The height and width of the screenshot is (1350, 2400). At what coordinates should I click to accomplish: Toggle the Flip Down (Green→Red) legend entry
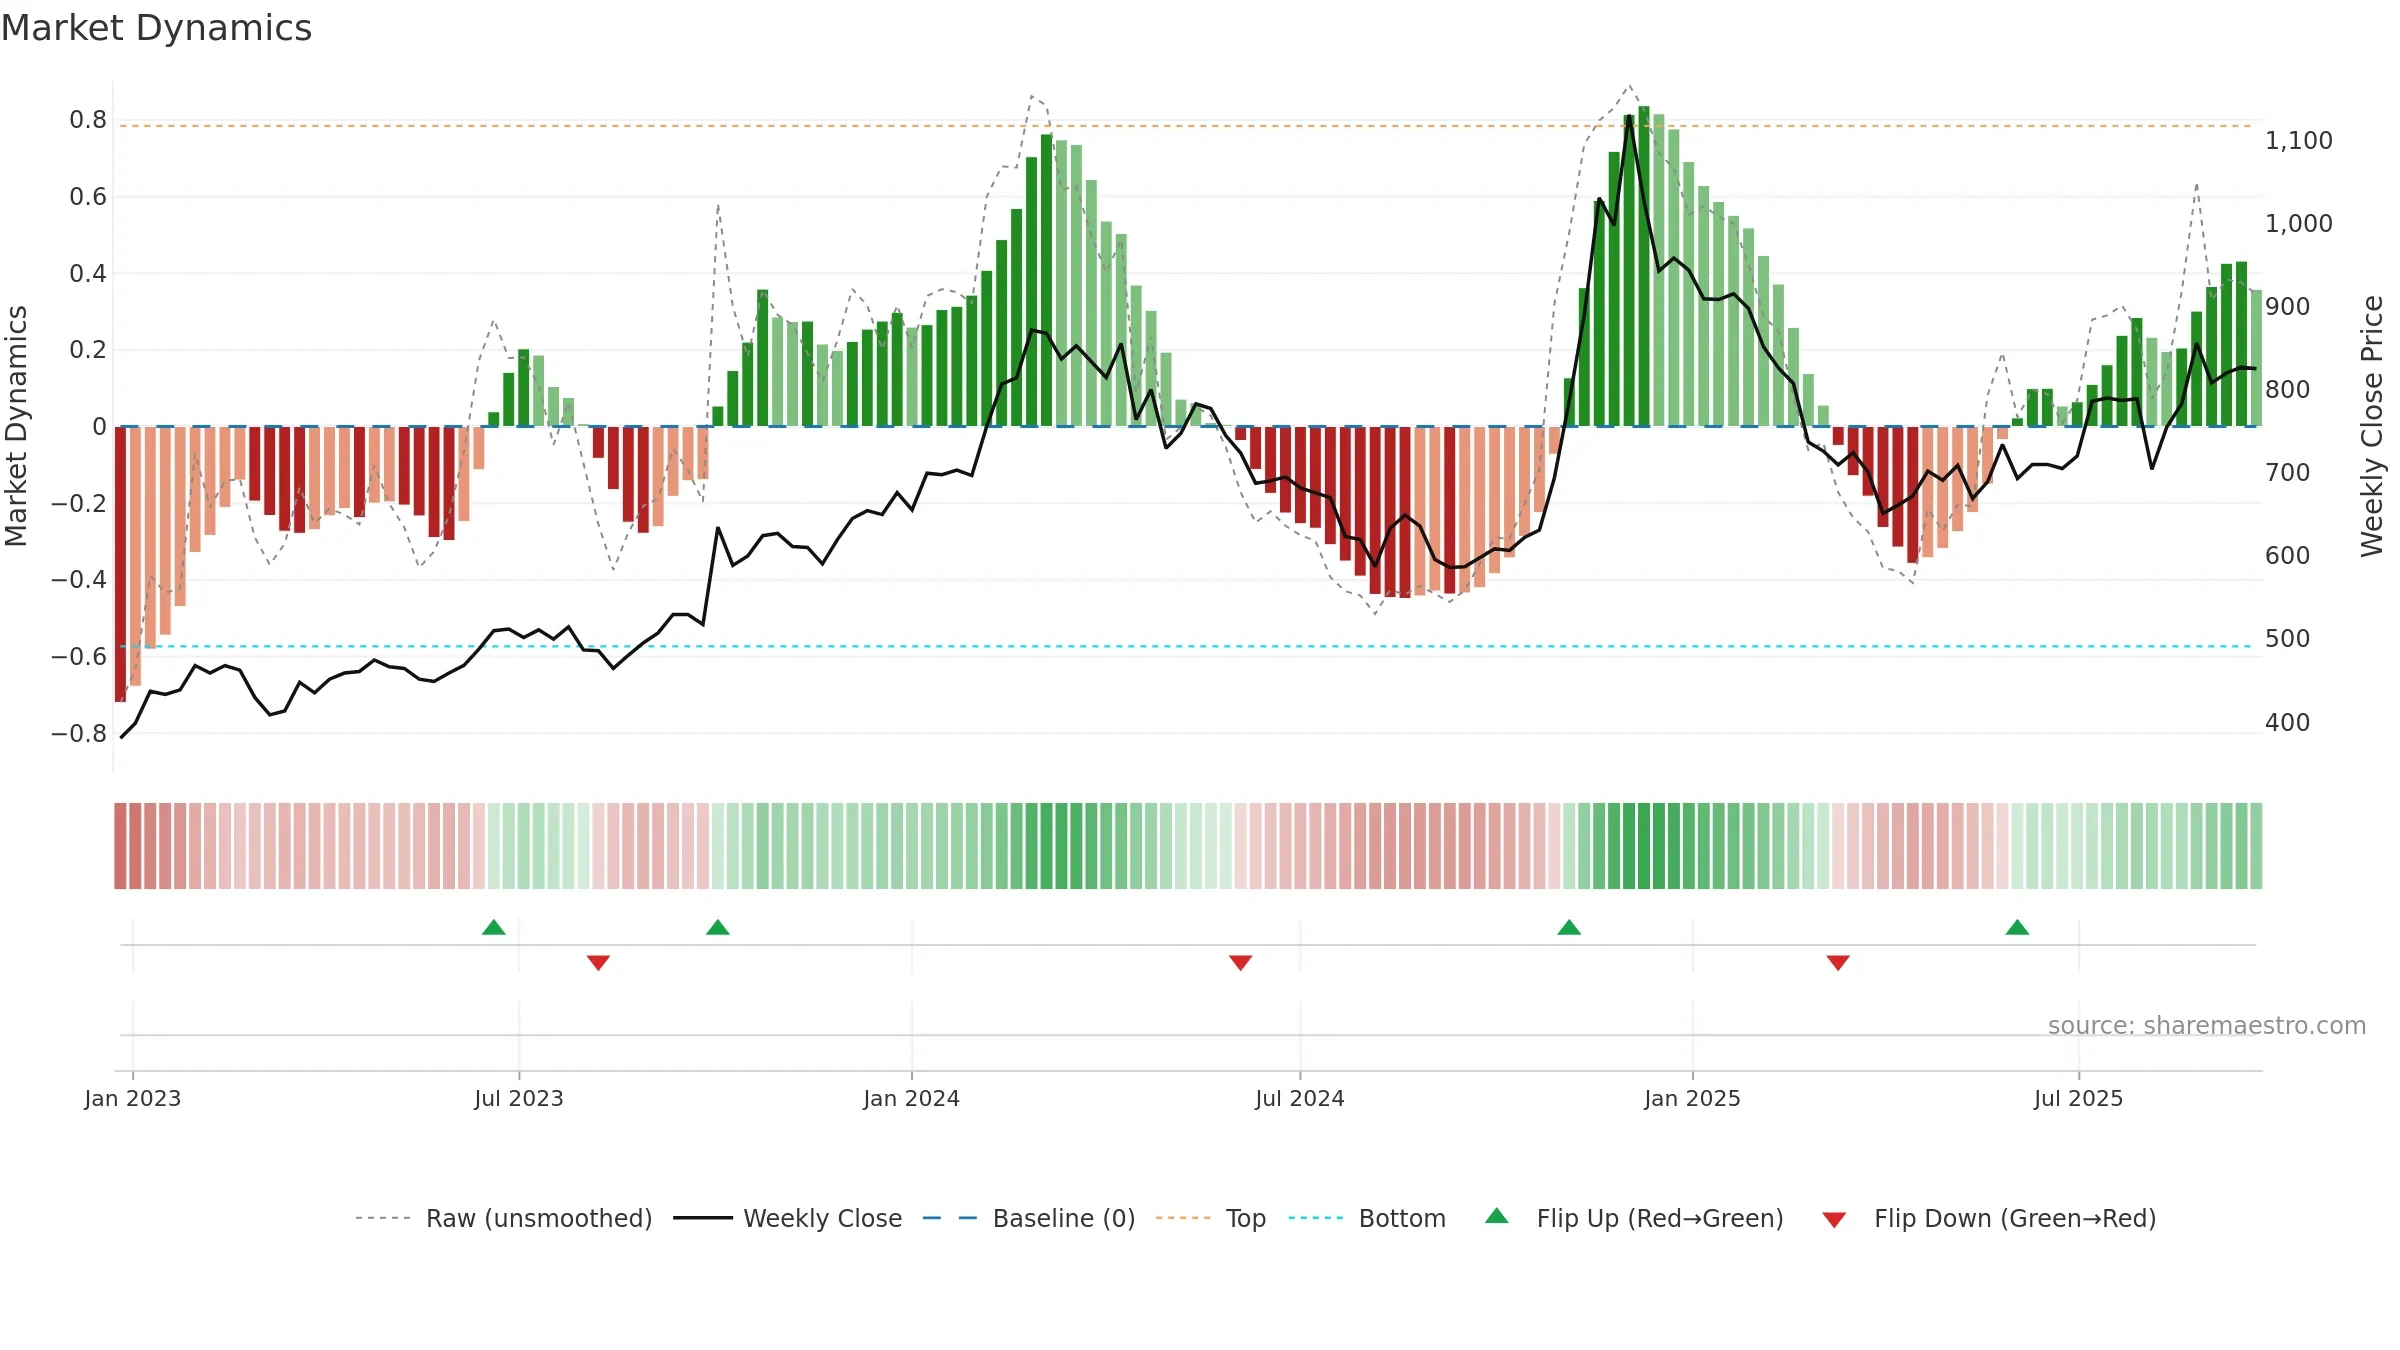pyautogui.click(x=1989, y=1218)
